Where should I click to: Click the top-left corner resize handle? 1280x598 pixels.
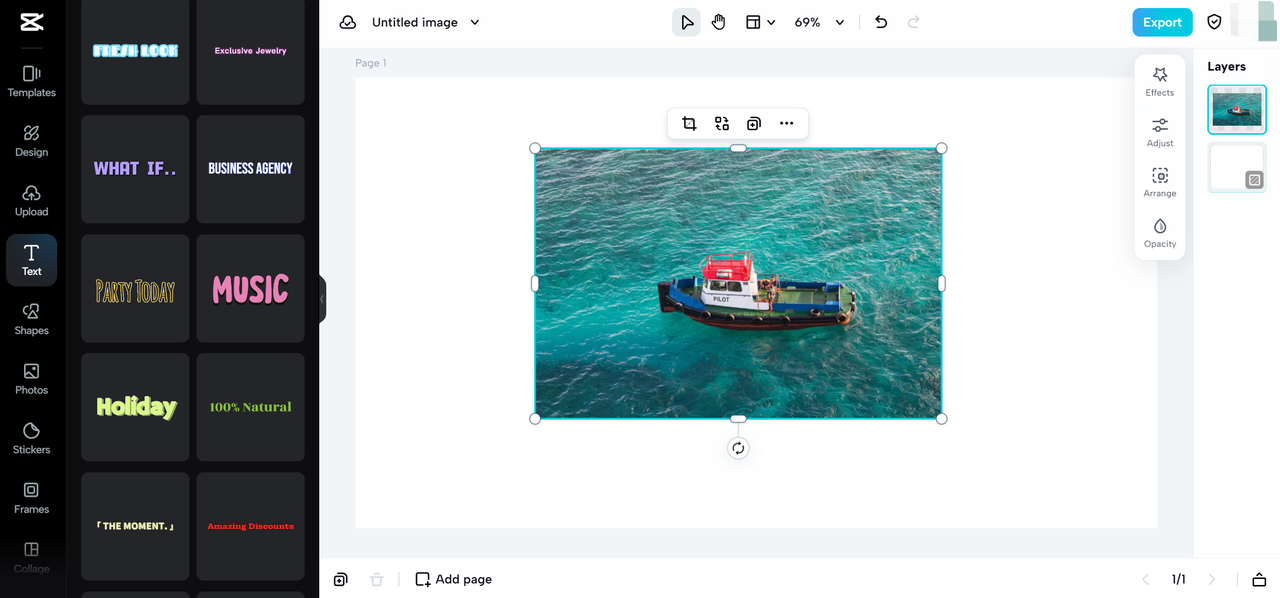pyautogui.click(x=535, y=148)
